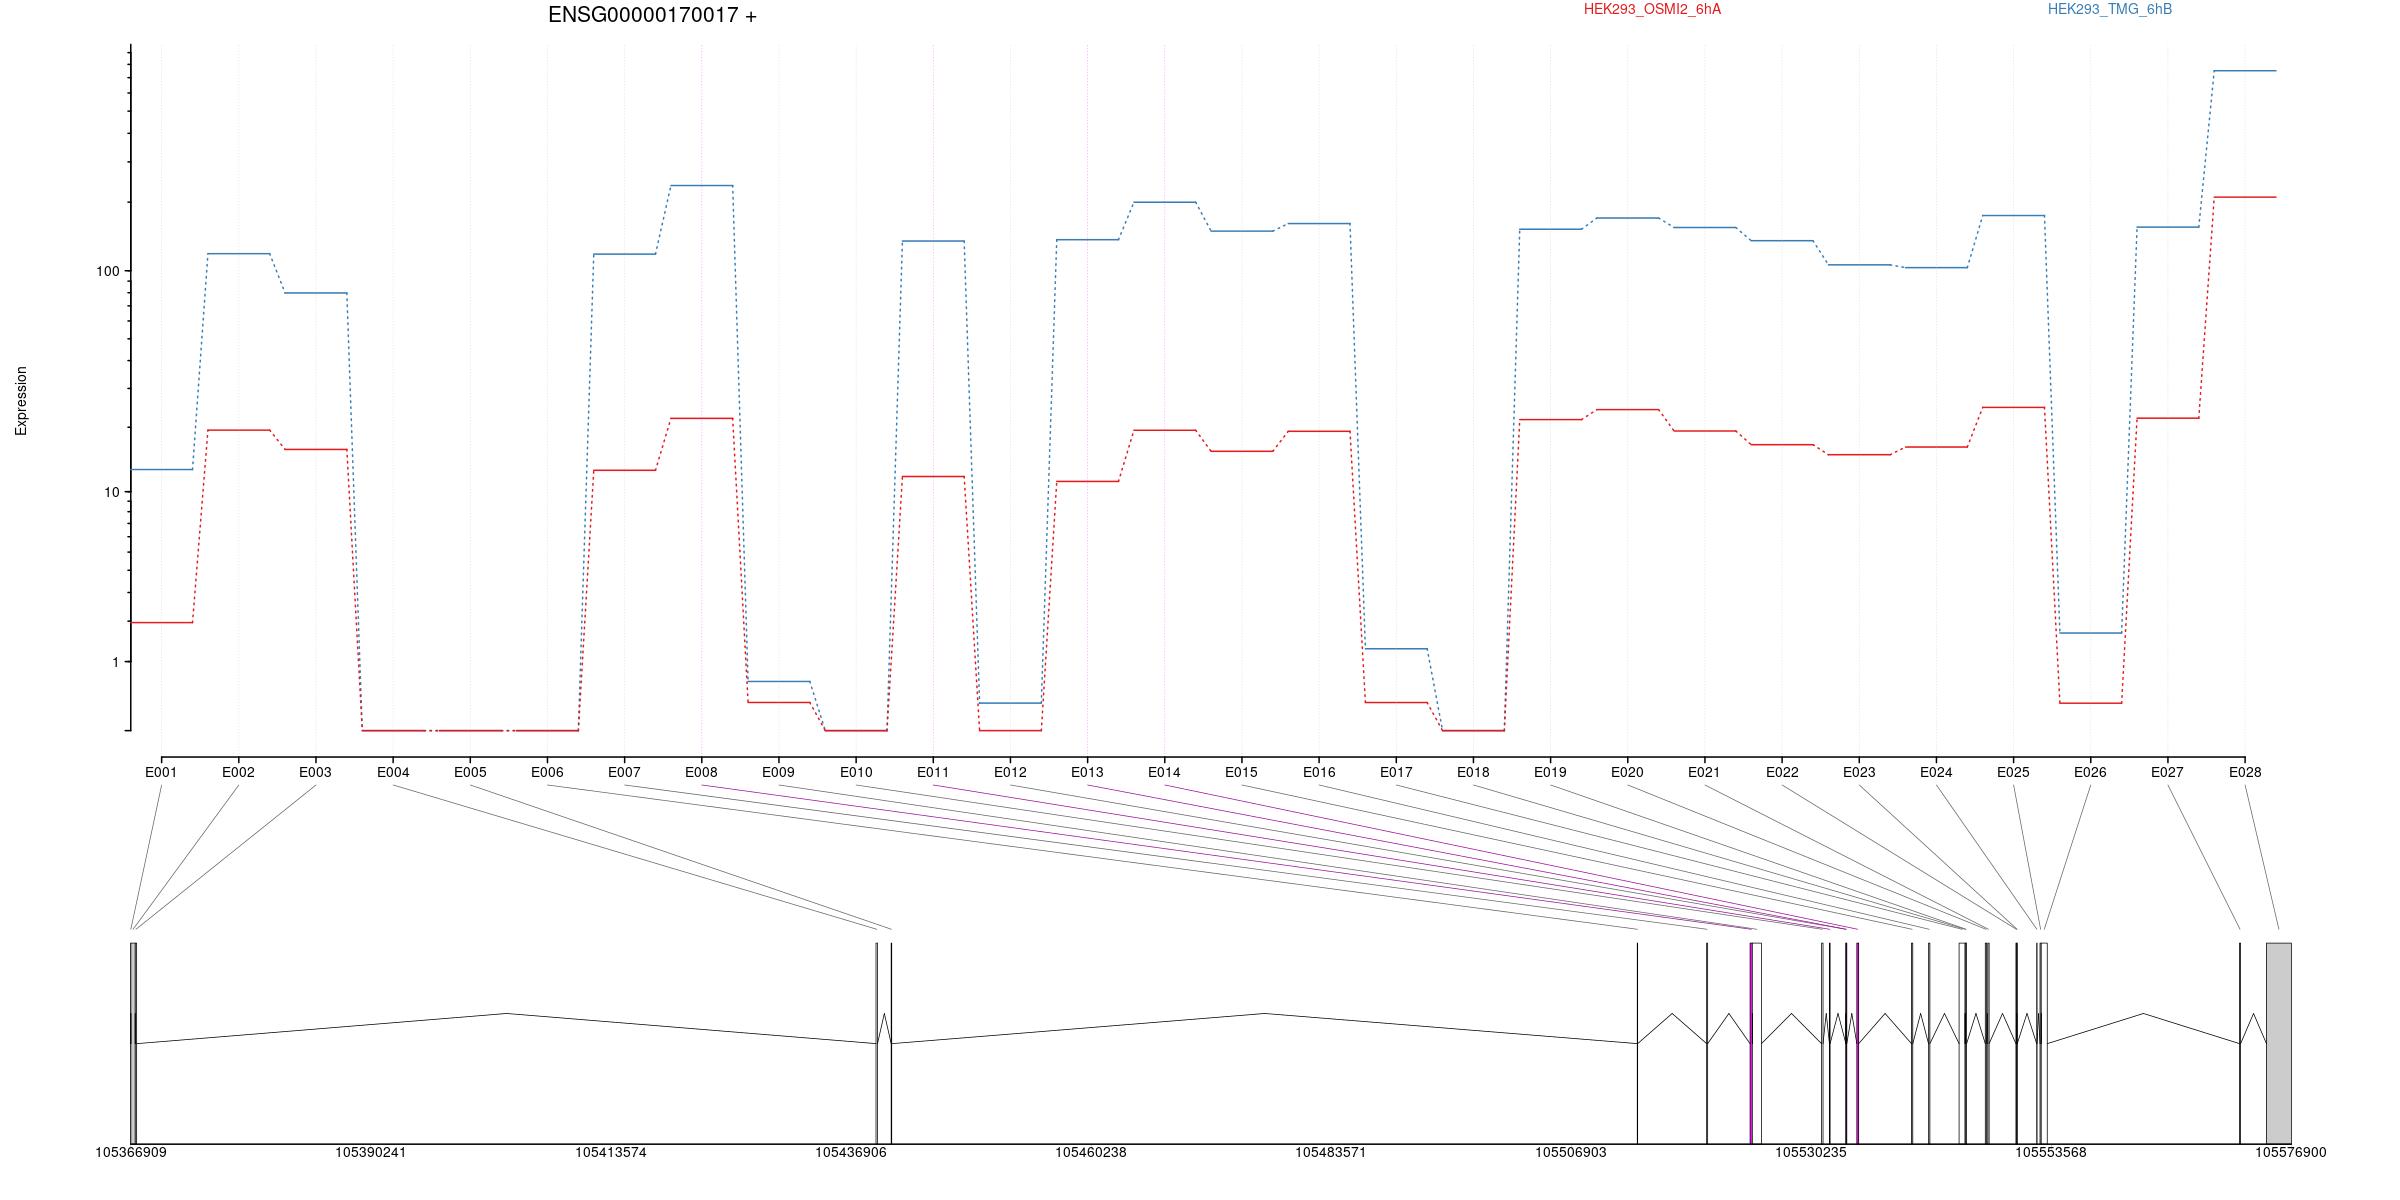Click genomic coordinate 105483571

point(1331,1152)
